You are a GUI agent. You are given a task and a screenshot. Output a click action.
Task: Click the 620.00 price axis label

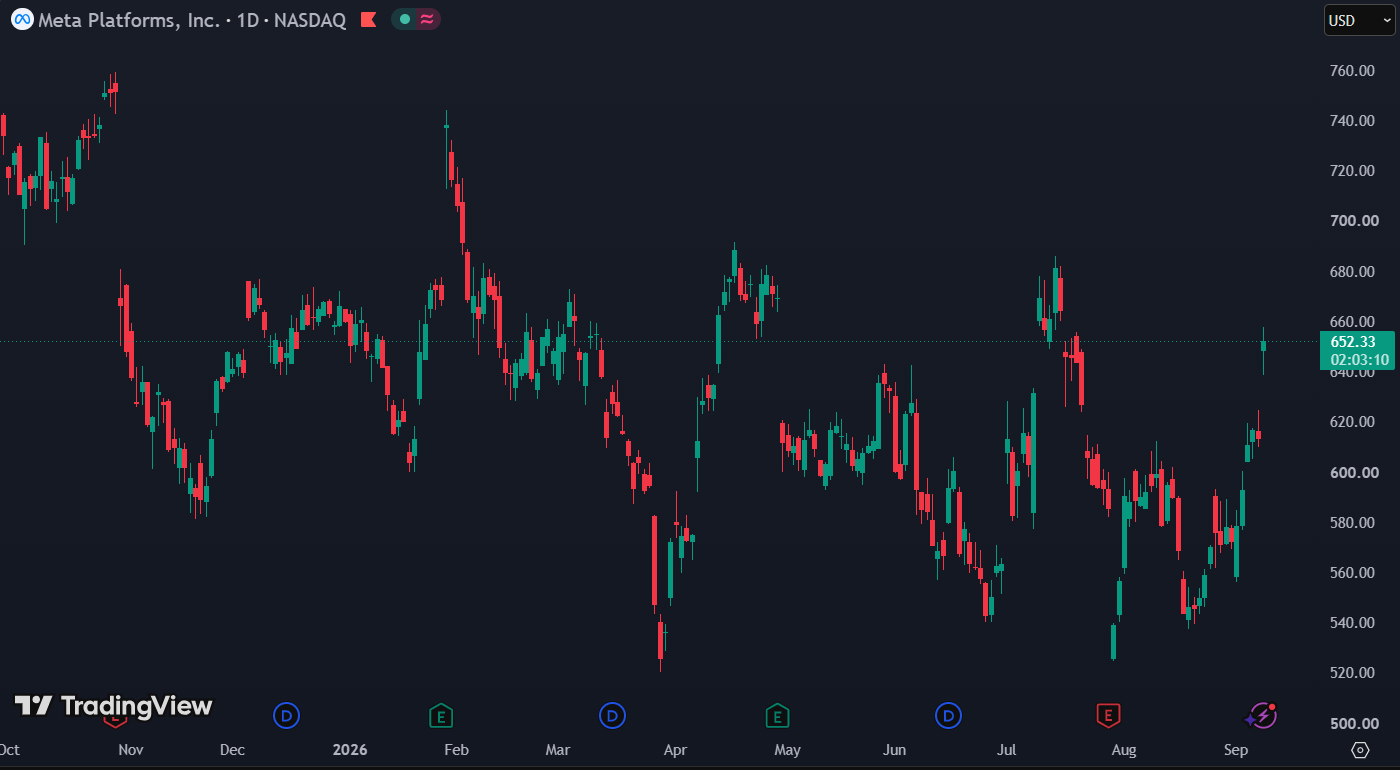click(x=1355, y=422)
